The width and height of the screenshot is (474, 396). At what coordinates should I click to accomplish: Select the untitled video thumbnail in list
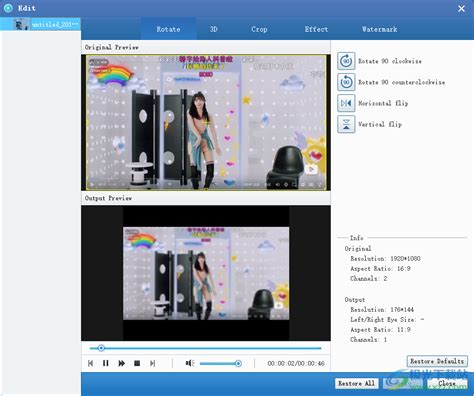coord(40,24)
